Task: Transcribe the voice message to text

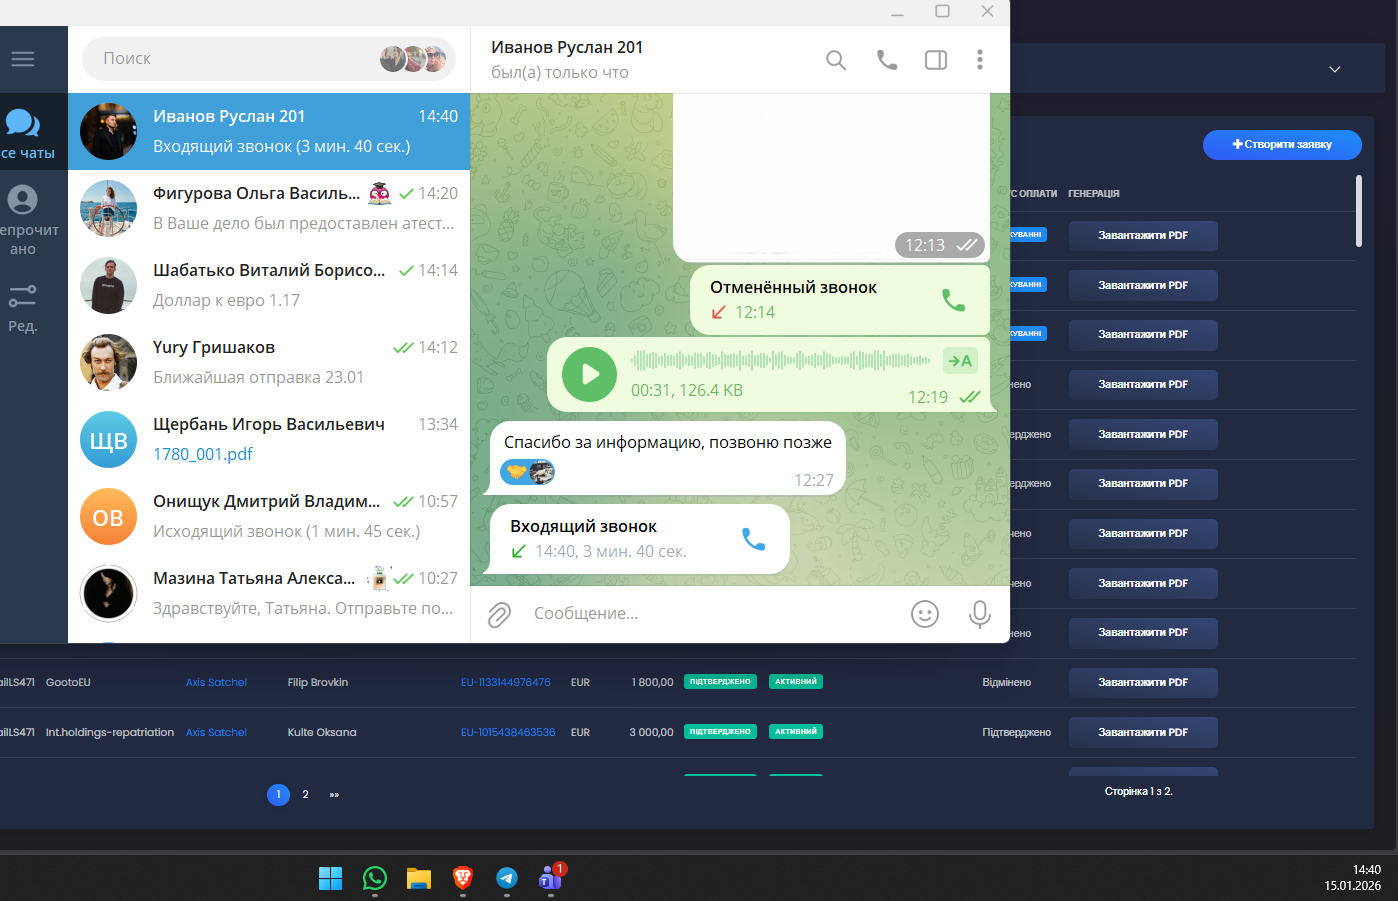Action: coord(960,361)
